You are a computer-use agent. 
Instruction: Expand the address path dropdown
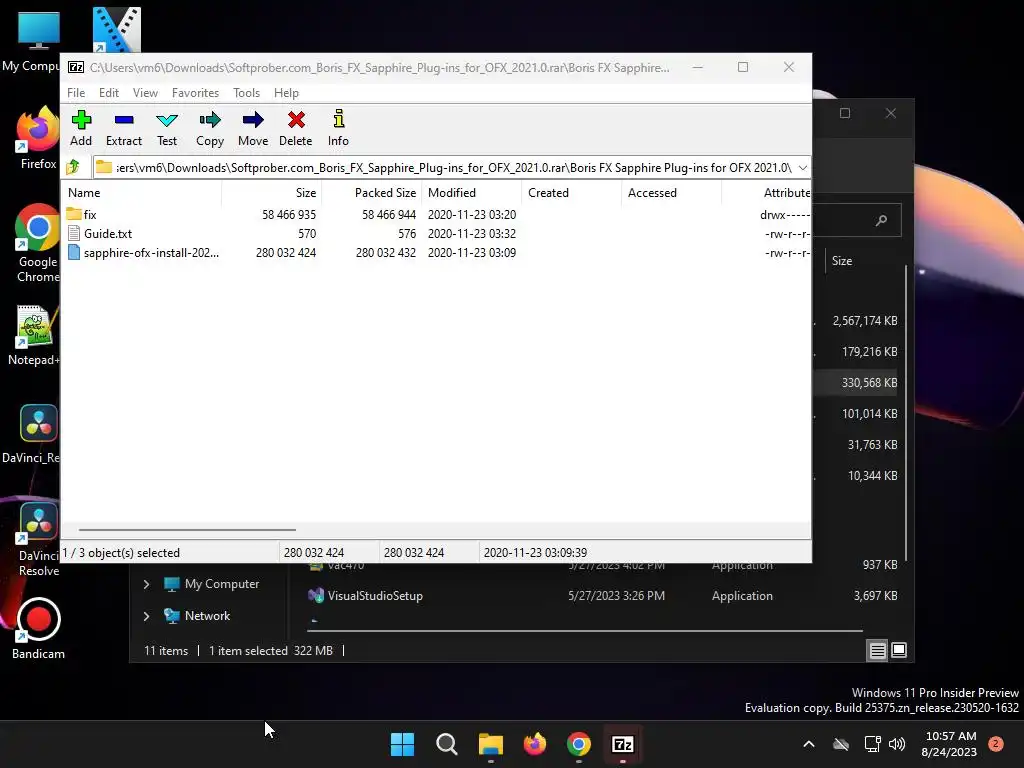803,168
